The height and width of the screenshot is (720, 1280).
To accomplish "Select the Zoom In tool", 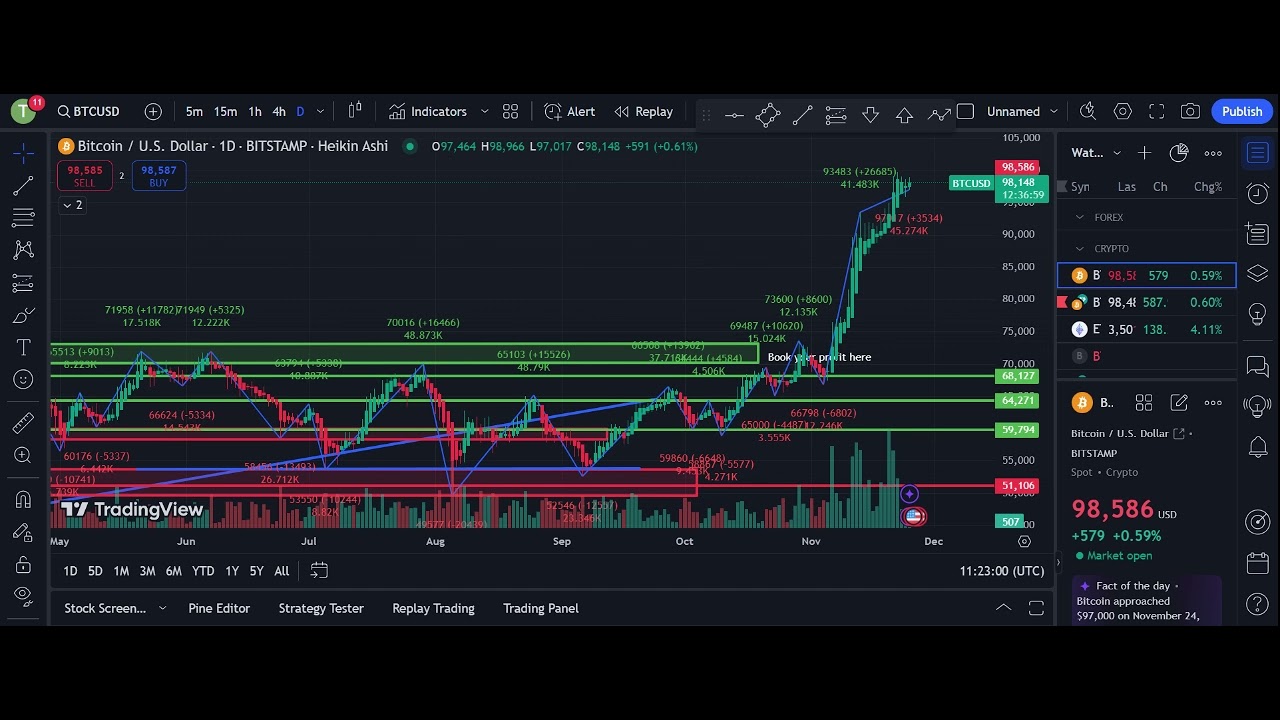I will (x=24, y=456).
